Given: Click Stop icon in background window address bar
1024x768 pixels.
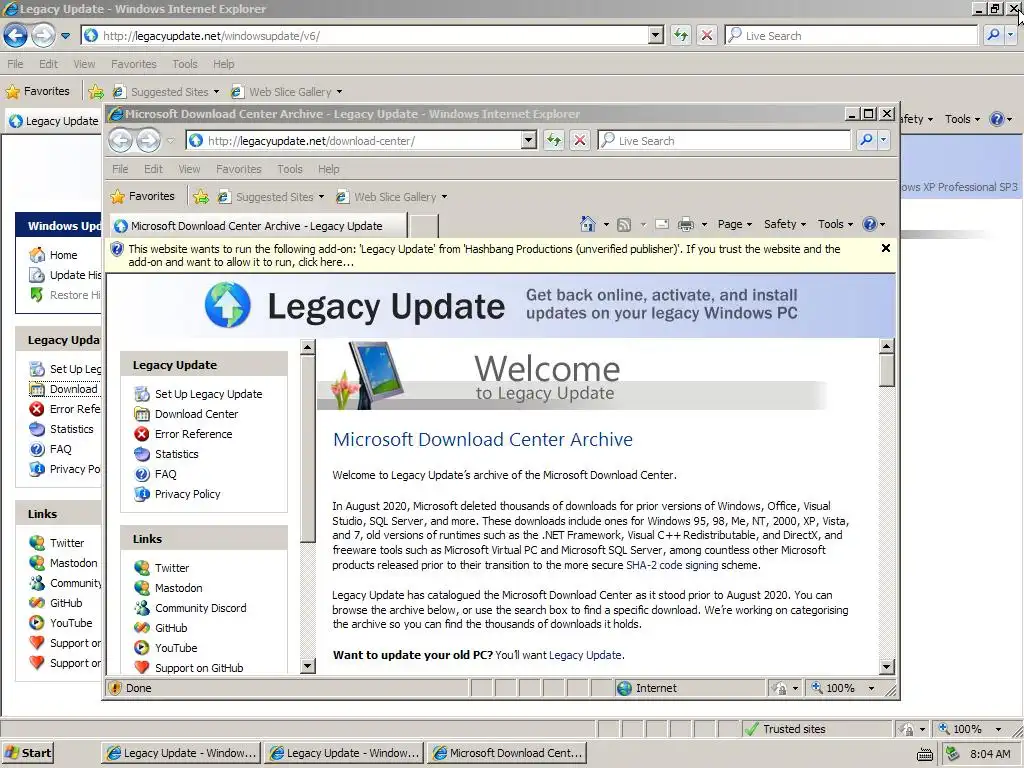Looking at the screenshot, I should pyautogui.click(x=707, y=35).
